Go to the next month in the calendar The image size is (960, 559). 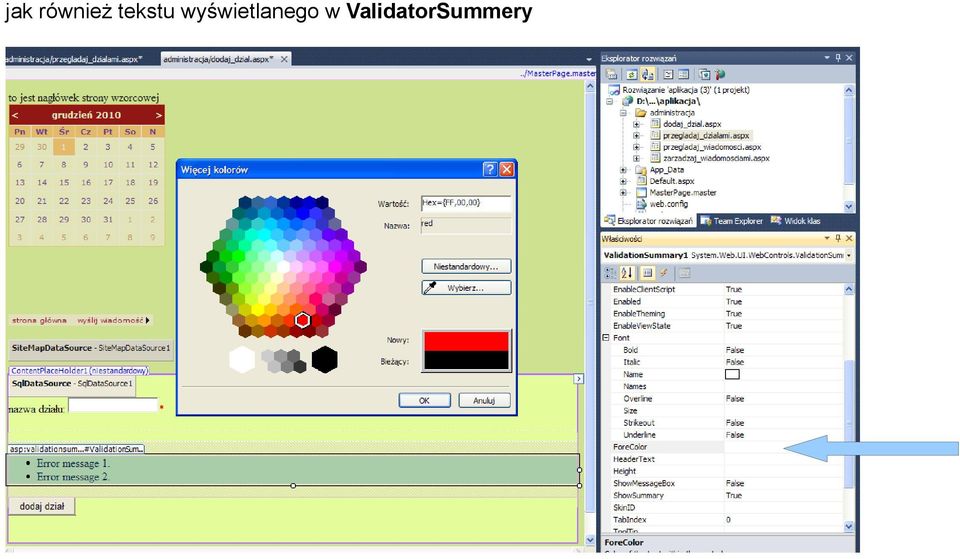[x=159, y=115]
